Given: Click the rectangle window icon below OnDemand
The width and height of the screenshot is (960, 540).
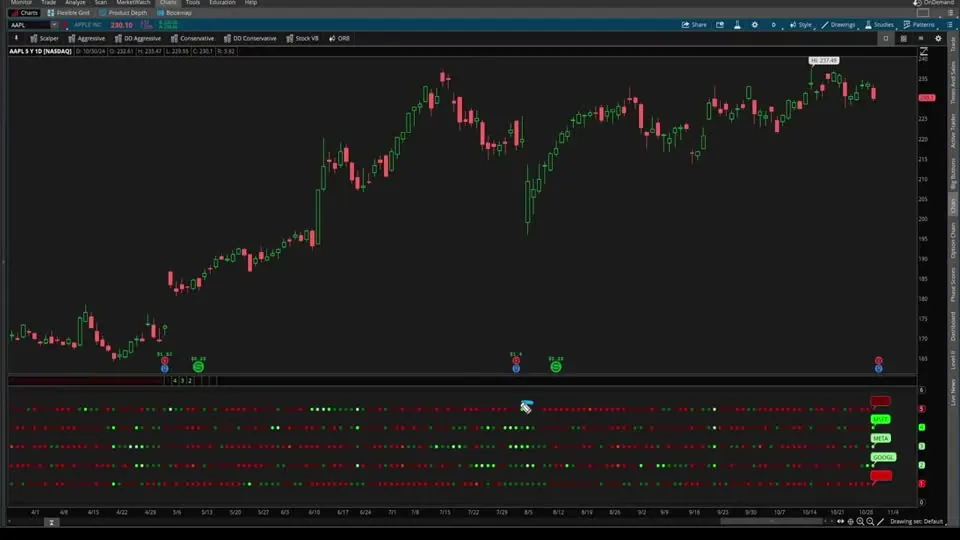Looking at the screenshot, I should [x=923, y=13].
